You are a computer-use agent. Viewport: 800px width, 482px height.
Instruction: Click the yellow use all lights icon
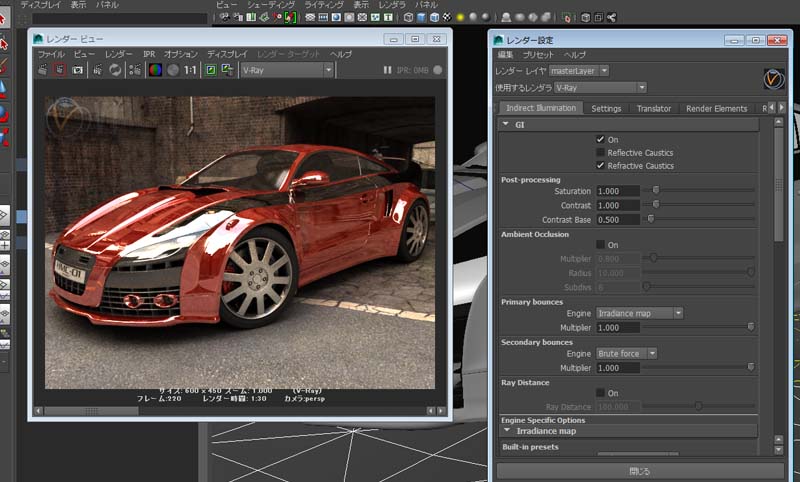click(x=460, y=17)
